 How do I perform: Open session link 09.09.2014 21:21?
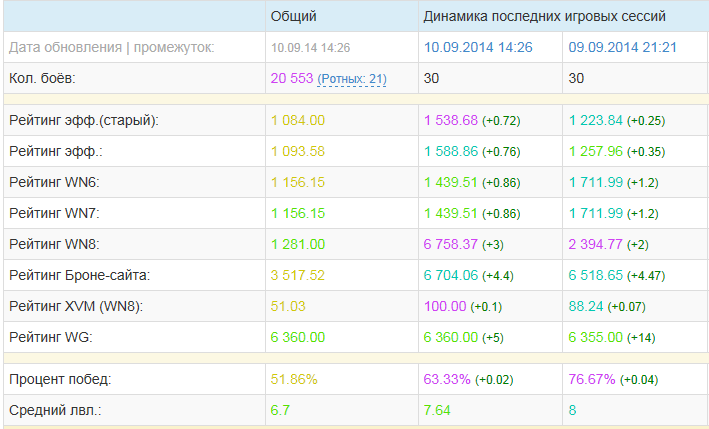pyautogui.click(x=622, y=47)
